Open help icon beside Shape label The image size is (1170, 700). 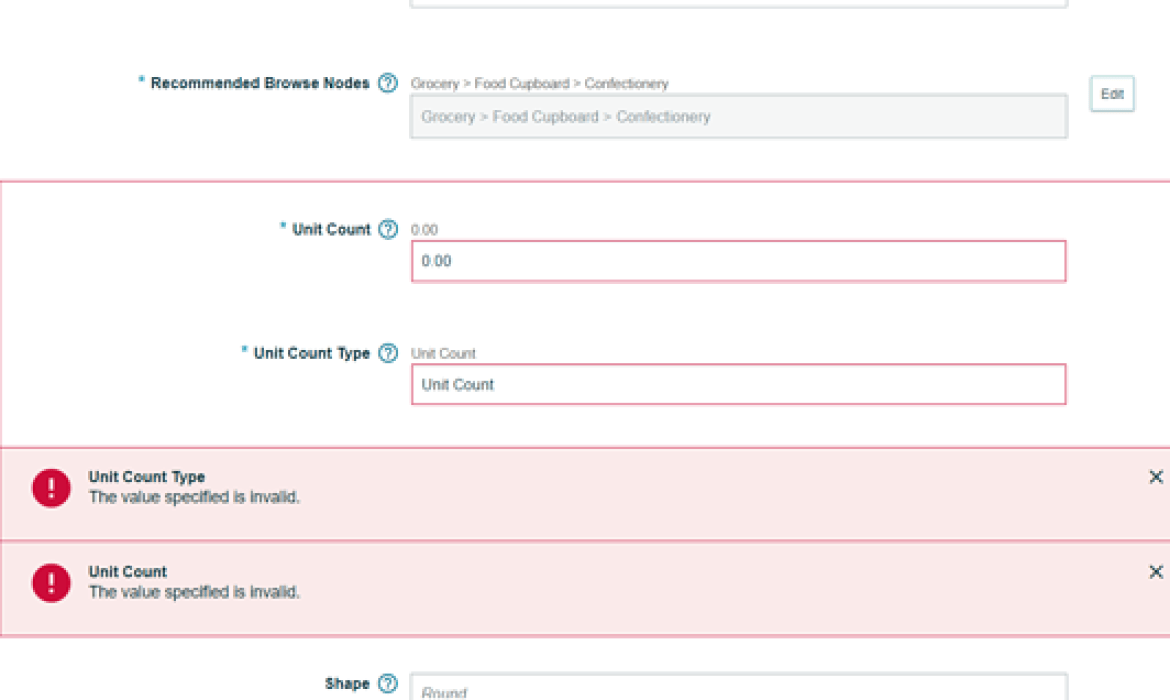point(387,684)
